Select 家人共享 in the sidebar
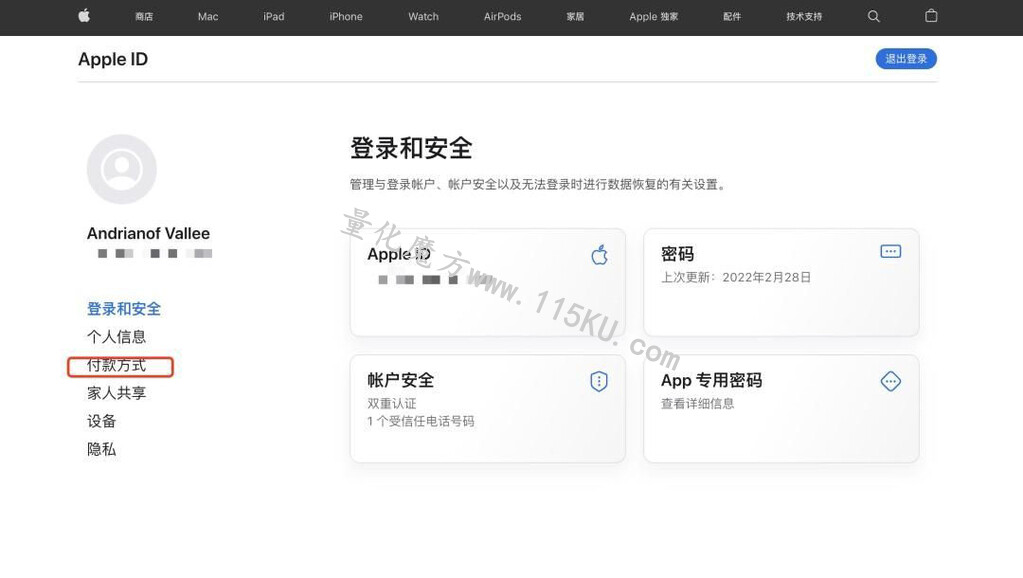This screenshot has width=1023, height=578. click(x=116, y=393)
